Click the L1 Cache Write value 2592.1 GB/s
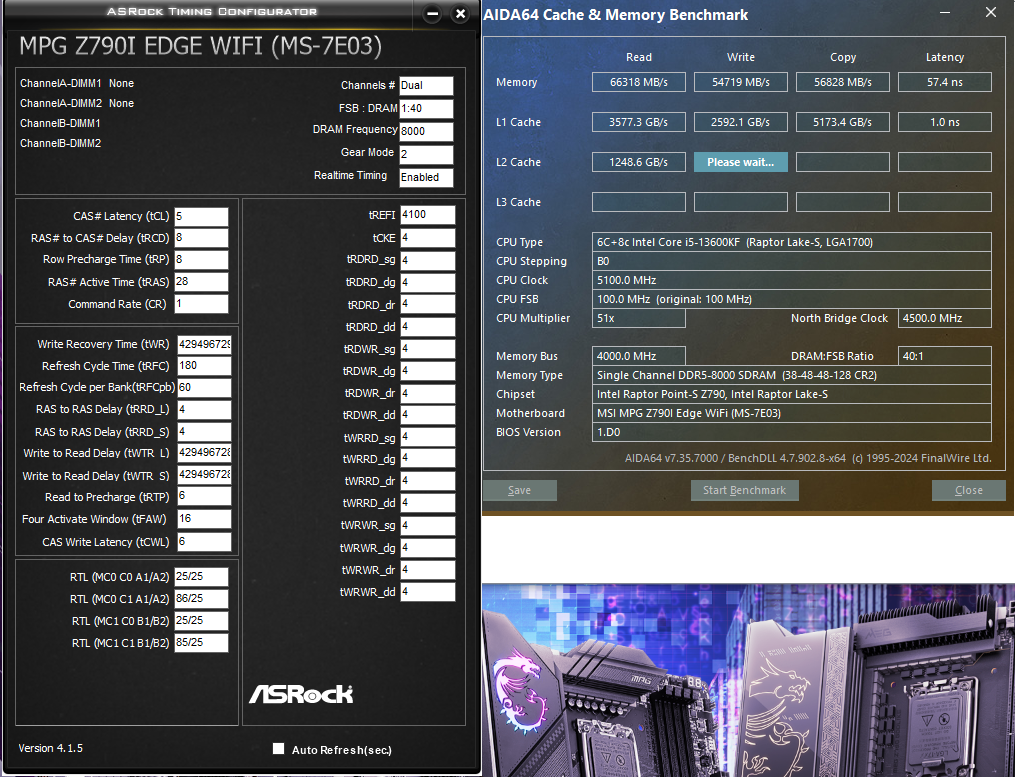This screenshot has height=777, width=1015. (x=741, y=122)
